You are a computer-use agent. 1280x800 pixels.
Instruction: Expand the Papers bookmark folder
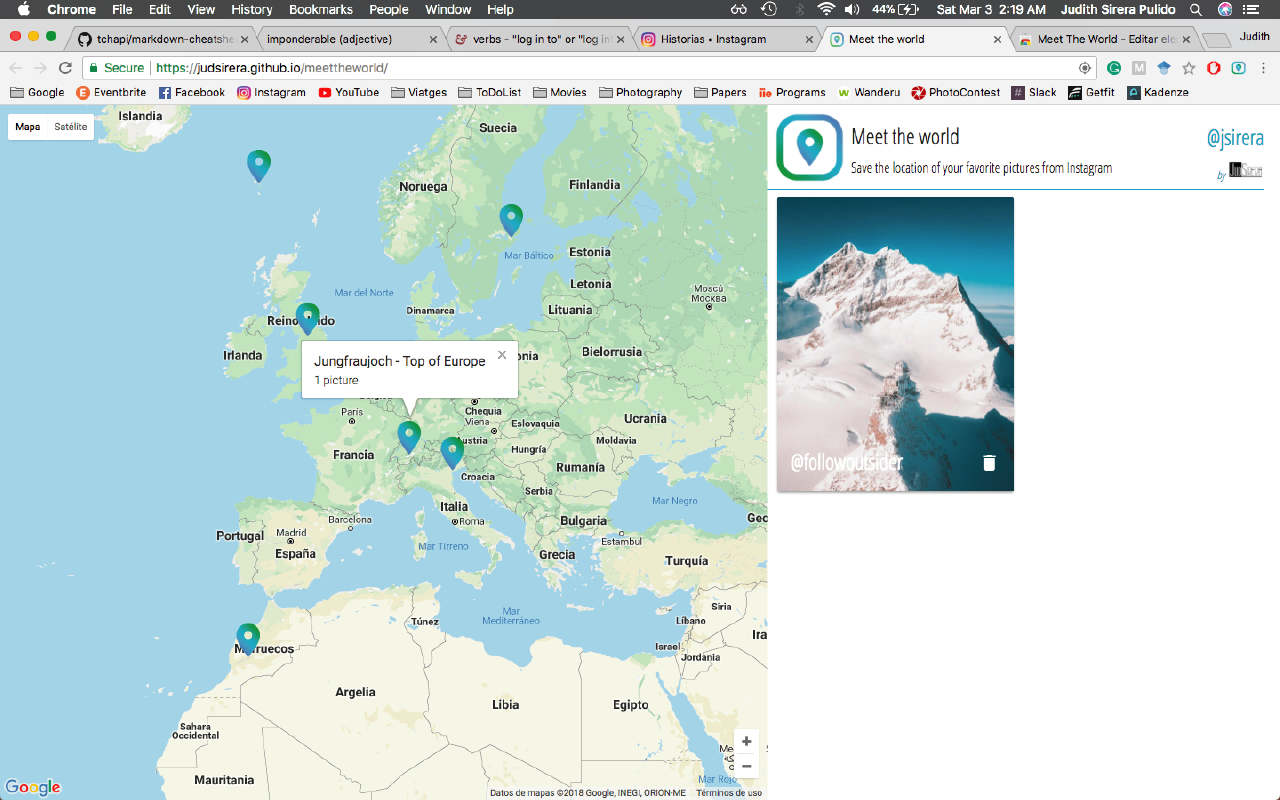click(720, 92)
